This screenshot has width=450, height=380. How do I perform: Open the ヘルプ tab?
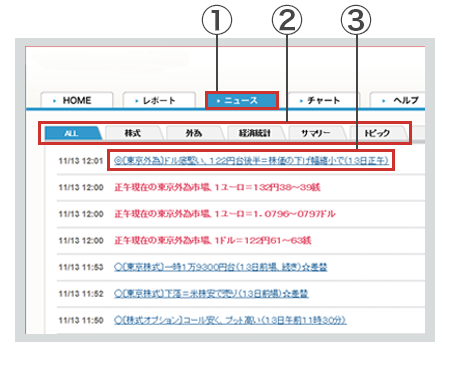(397, 100)
